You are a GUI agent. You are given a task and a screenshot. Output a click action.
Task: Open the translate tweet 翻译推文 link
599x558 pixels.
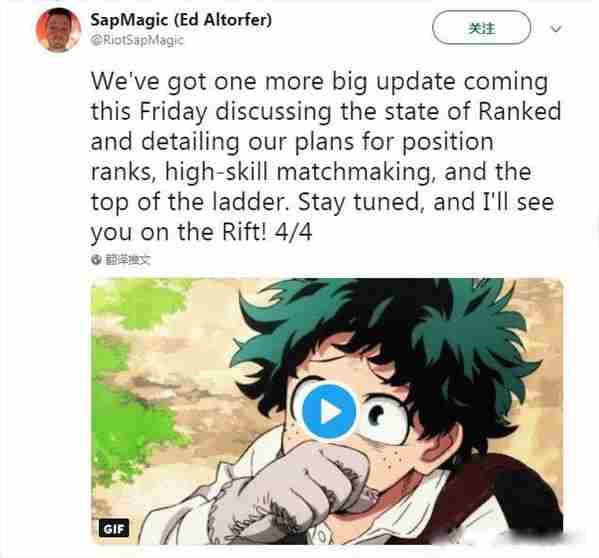tap(128, 260)
